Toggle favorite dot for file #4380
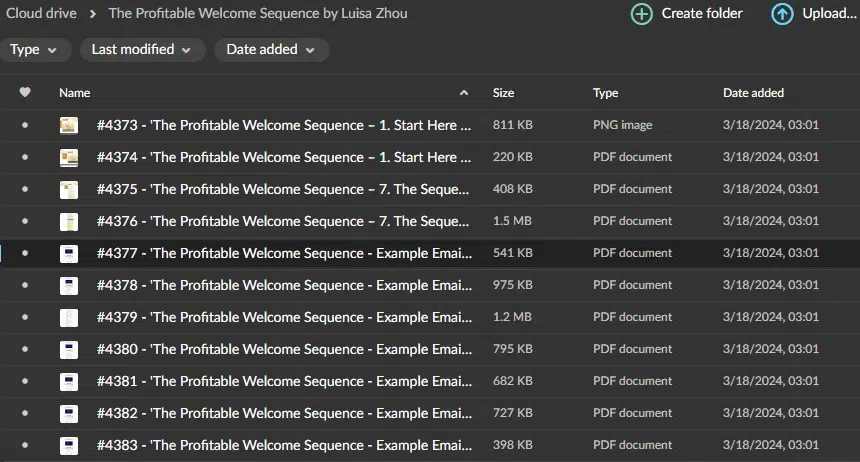This screenshot has height=462, width=860. 25,349
